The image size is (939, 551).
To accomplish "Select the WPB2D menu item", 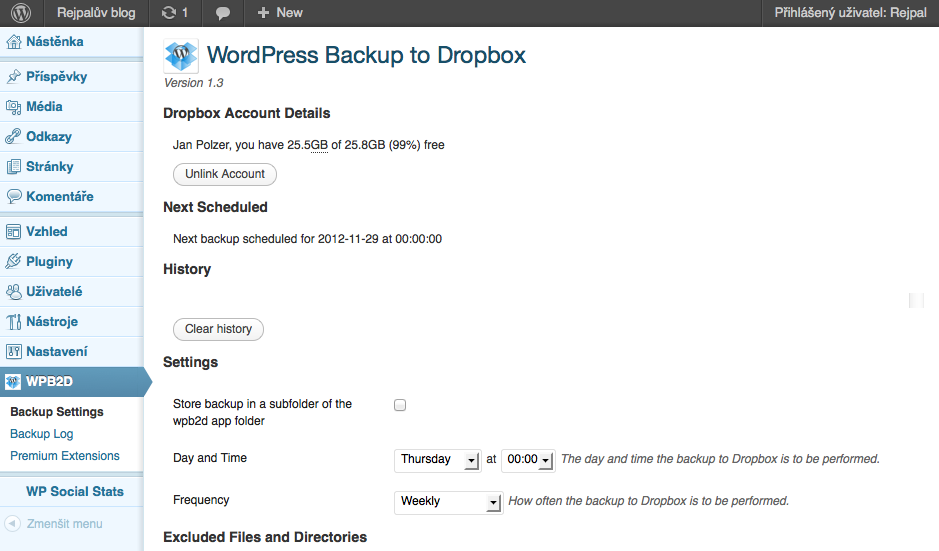I will coord(72,382).
